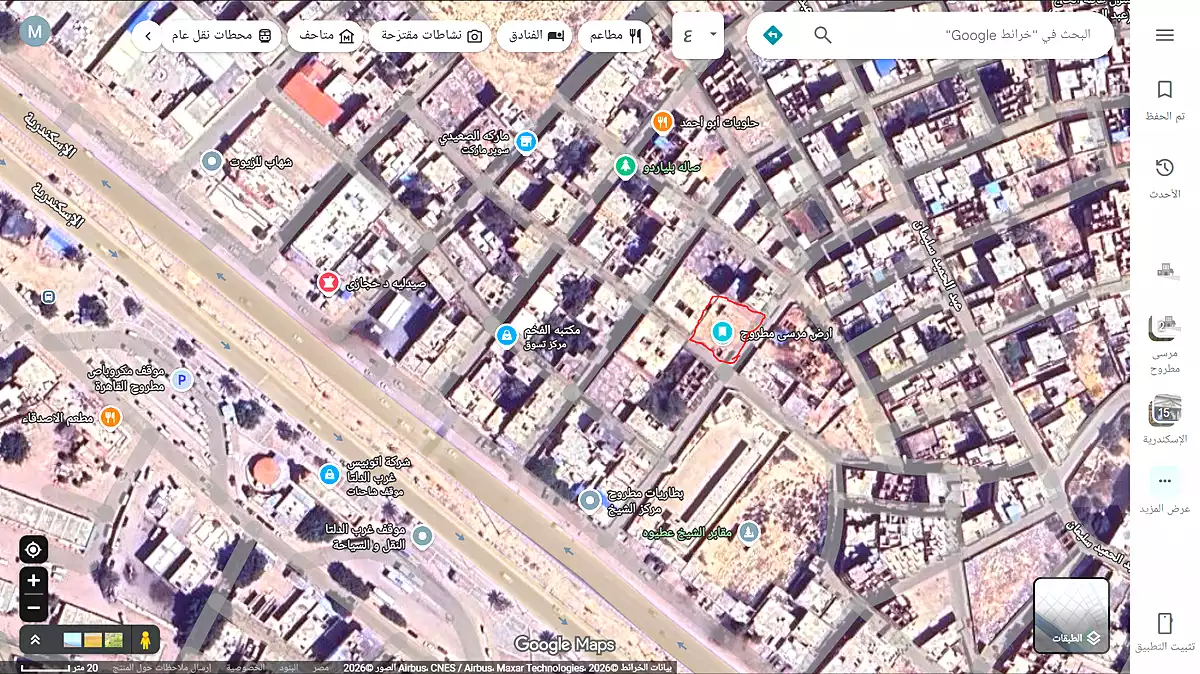Toggle the 20 متر scale bar units

click(x=60, y=667)
